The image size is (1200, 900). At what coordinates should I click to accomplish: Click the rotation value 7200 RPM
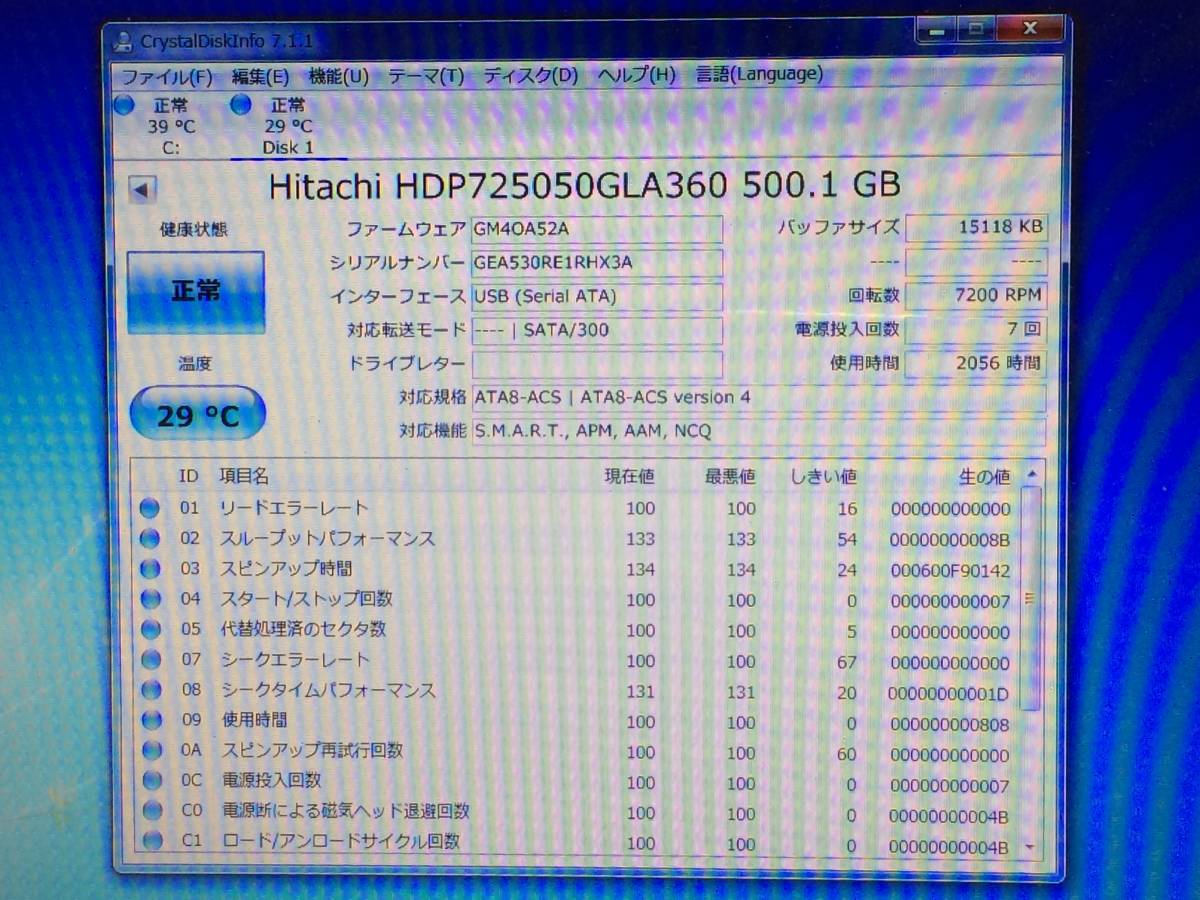(x=976, y=295)
